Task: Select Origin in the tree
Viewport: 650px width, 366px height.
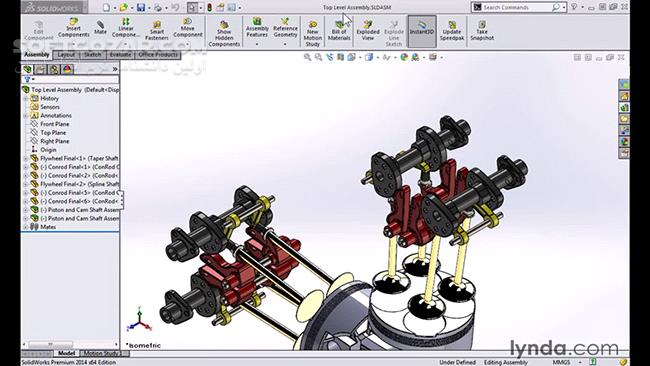Action: pos(48,150)
